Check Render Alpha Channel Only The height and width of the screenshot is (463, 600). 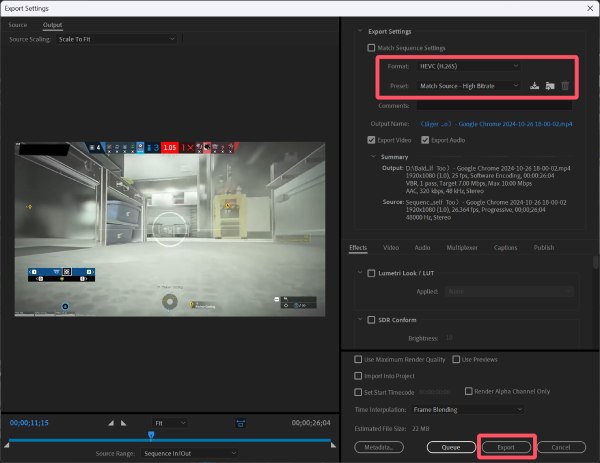(469, 391)
